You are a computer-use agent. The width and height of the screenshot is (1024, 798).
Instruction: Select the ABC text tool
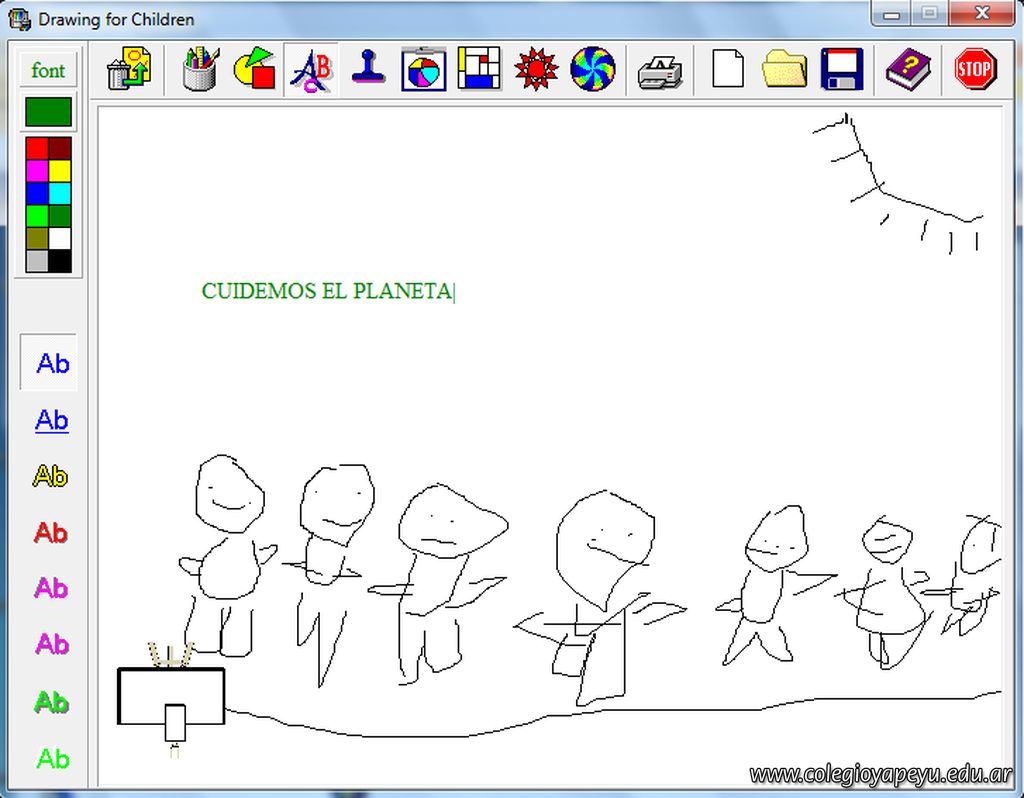pos(311,70)
